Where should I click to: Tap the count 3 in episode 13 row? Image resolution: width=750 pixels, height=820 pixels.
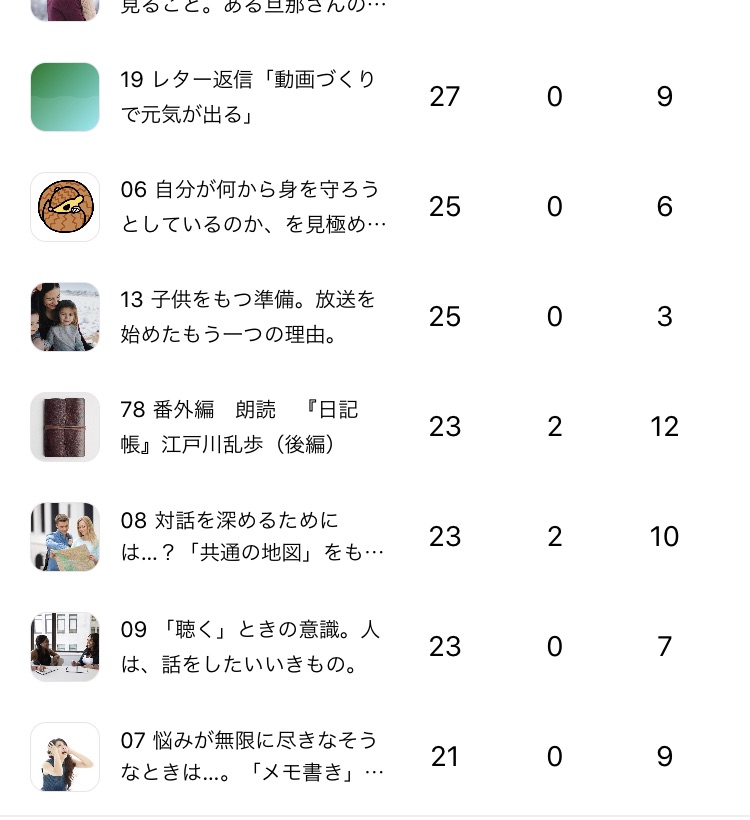click(665, 317)
